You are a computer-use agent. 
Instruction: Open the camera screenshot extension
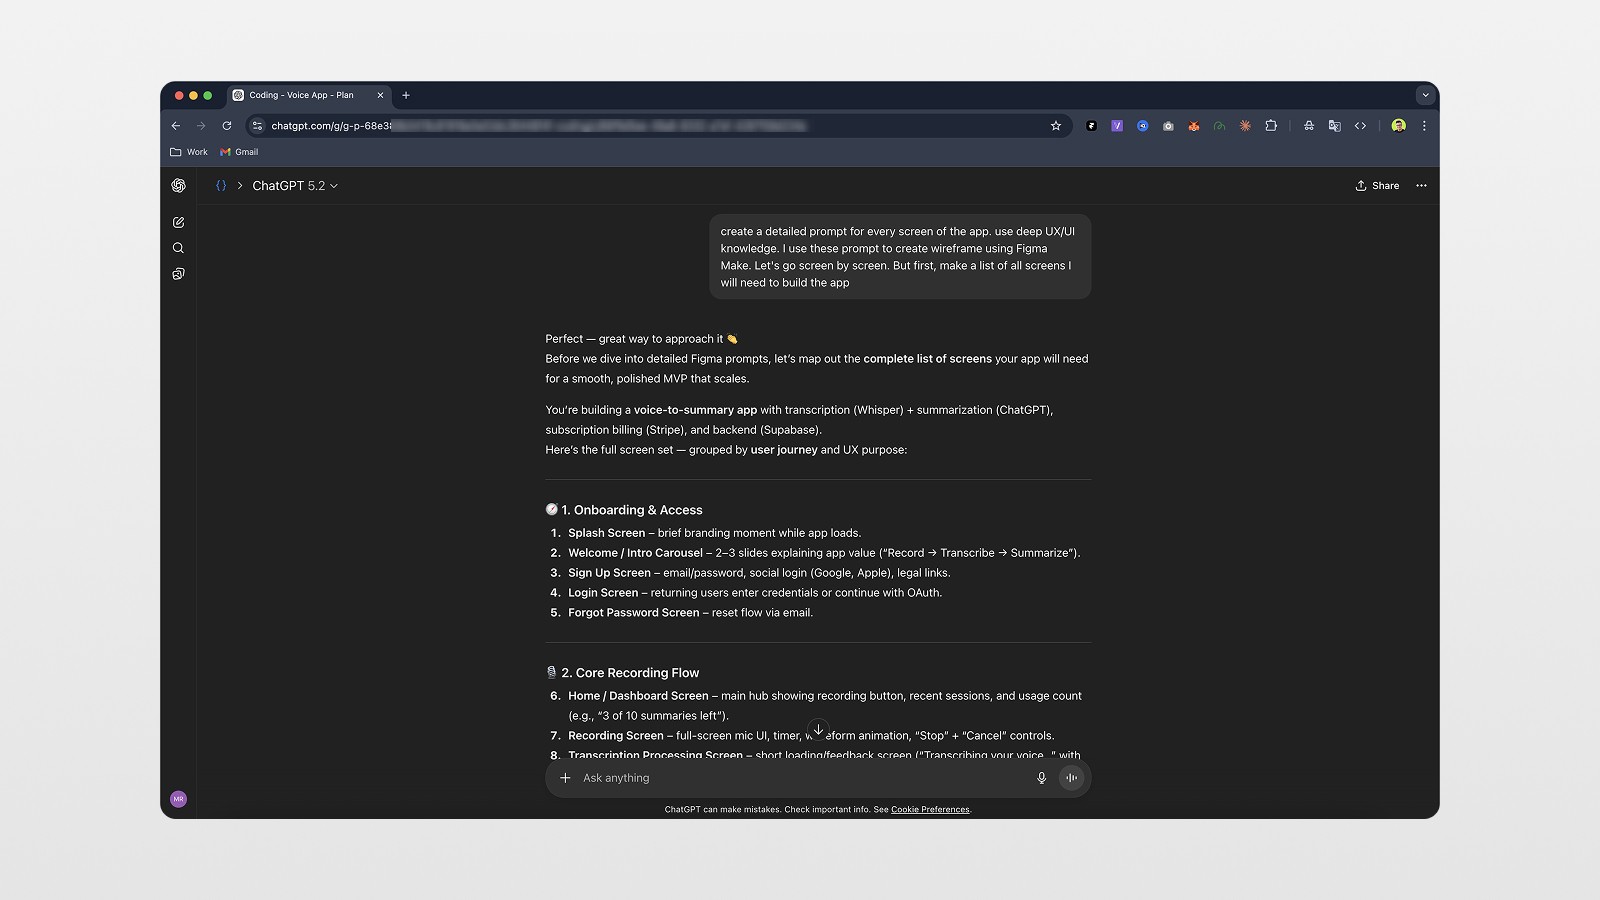1168,126
